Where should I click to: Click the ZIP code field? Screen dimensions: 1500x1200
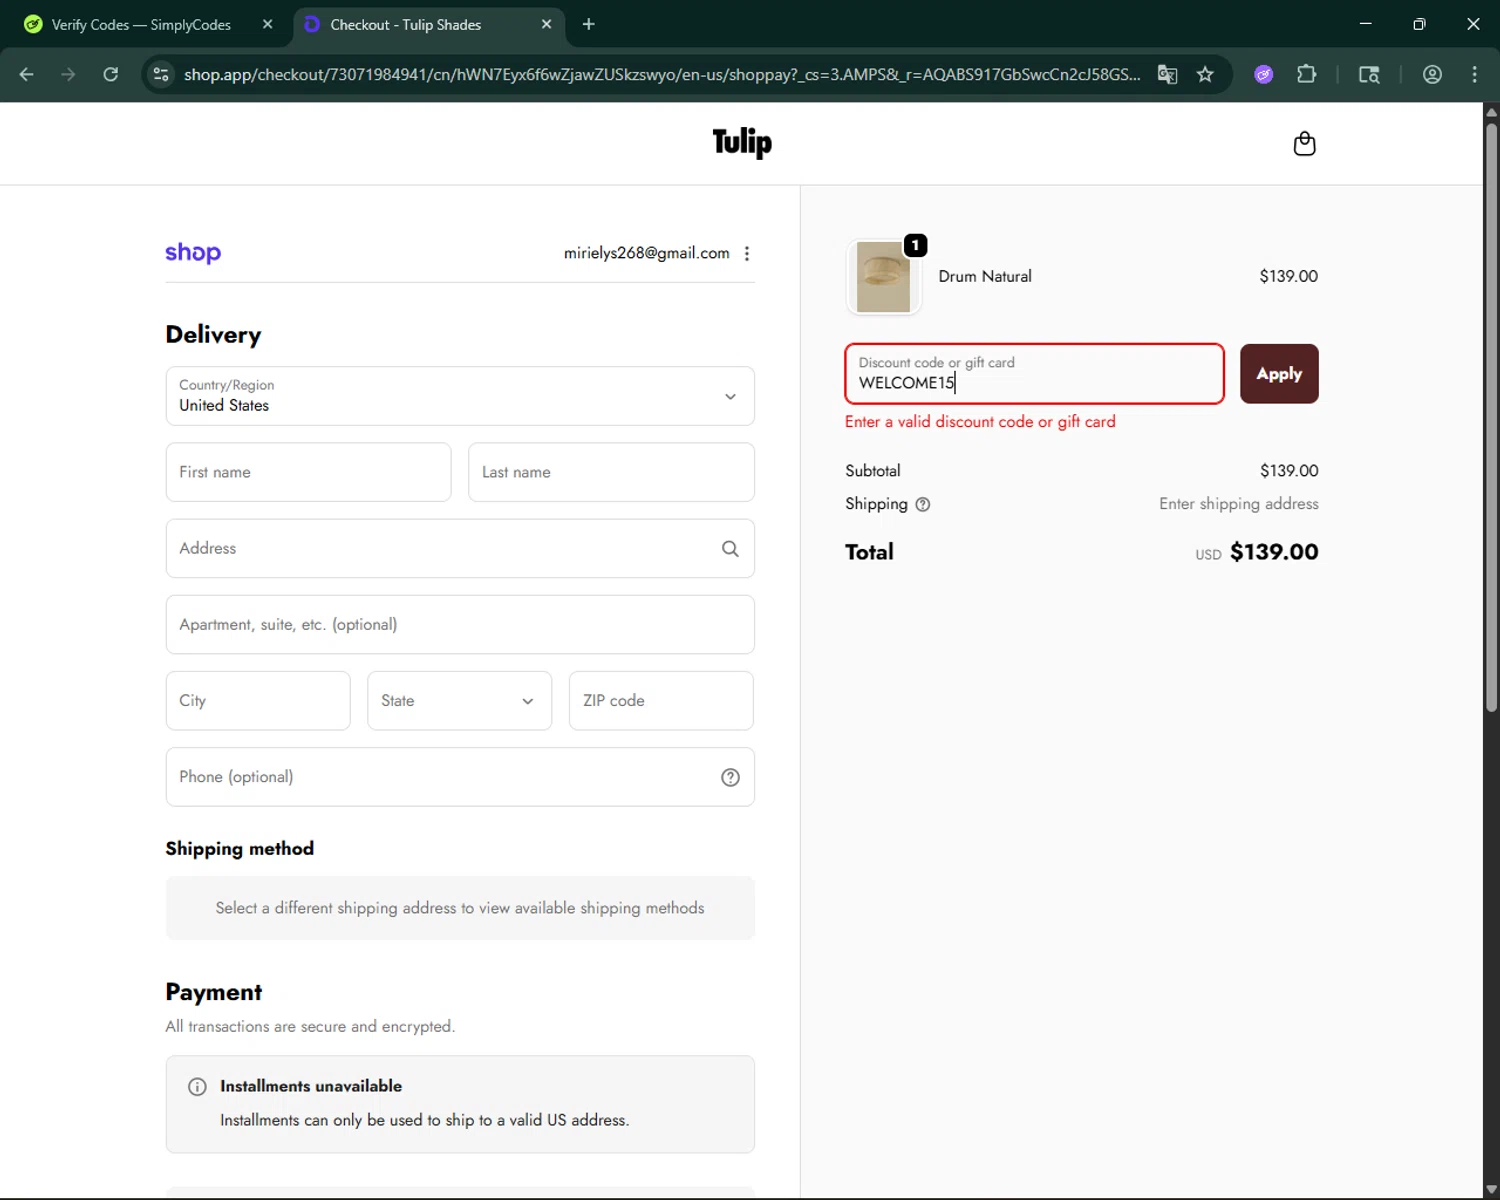(x=661, y=701)
